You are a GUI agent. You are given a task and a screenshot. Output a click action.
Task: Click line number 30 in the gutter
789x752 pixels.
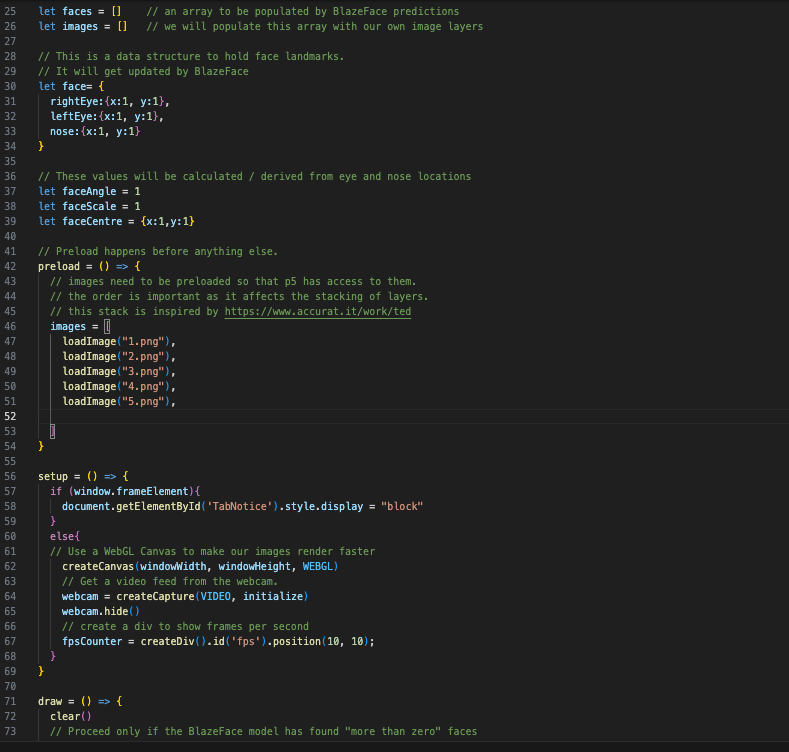[10, 86]
